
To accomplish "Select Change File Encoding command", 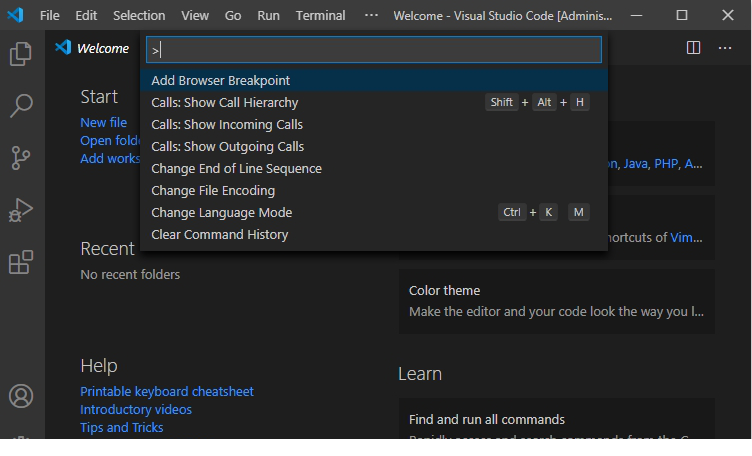I will pos(374,191).
